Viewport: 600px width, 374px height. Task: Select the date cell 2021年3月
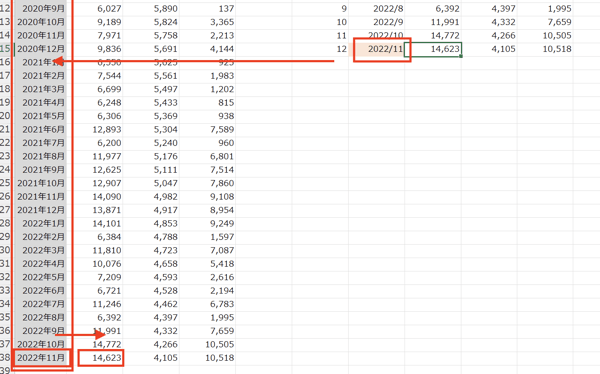pos(41,89)
